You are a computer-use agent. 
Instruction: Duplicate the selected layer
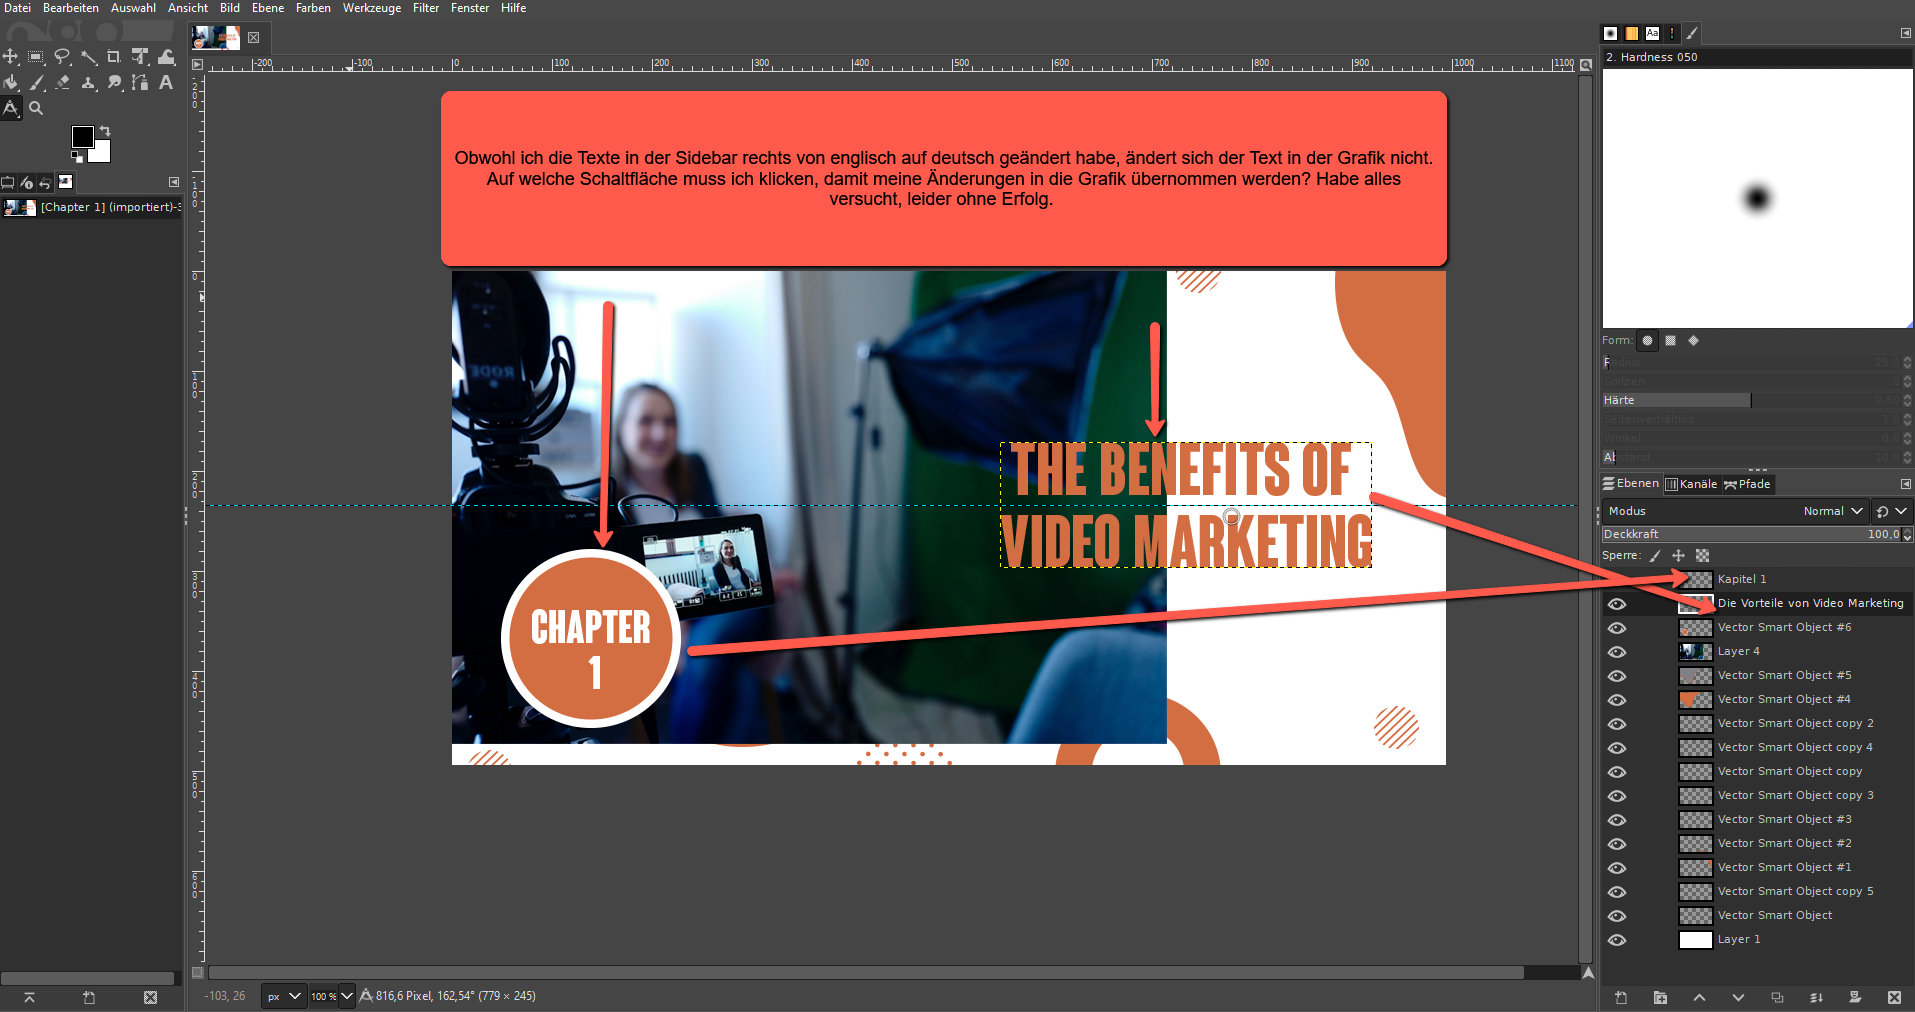[1777, 997]
